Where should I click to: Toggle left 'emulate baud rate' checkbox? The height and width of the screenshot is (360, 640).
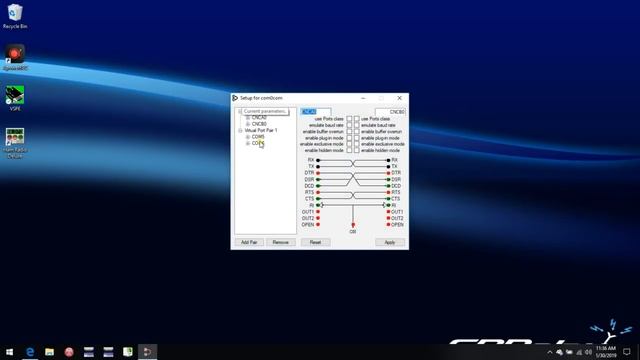click(349, 125)
